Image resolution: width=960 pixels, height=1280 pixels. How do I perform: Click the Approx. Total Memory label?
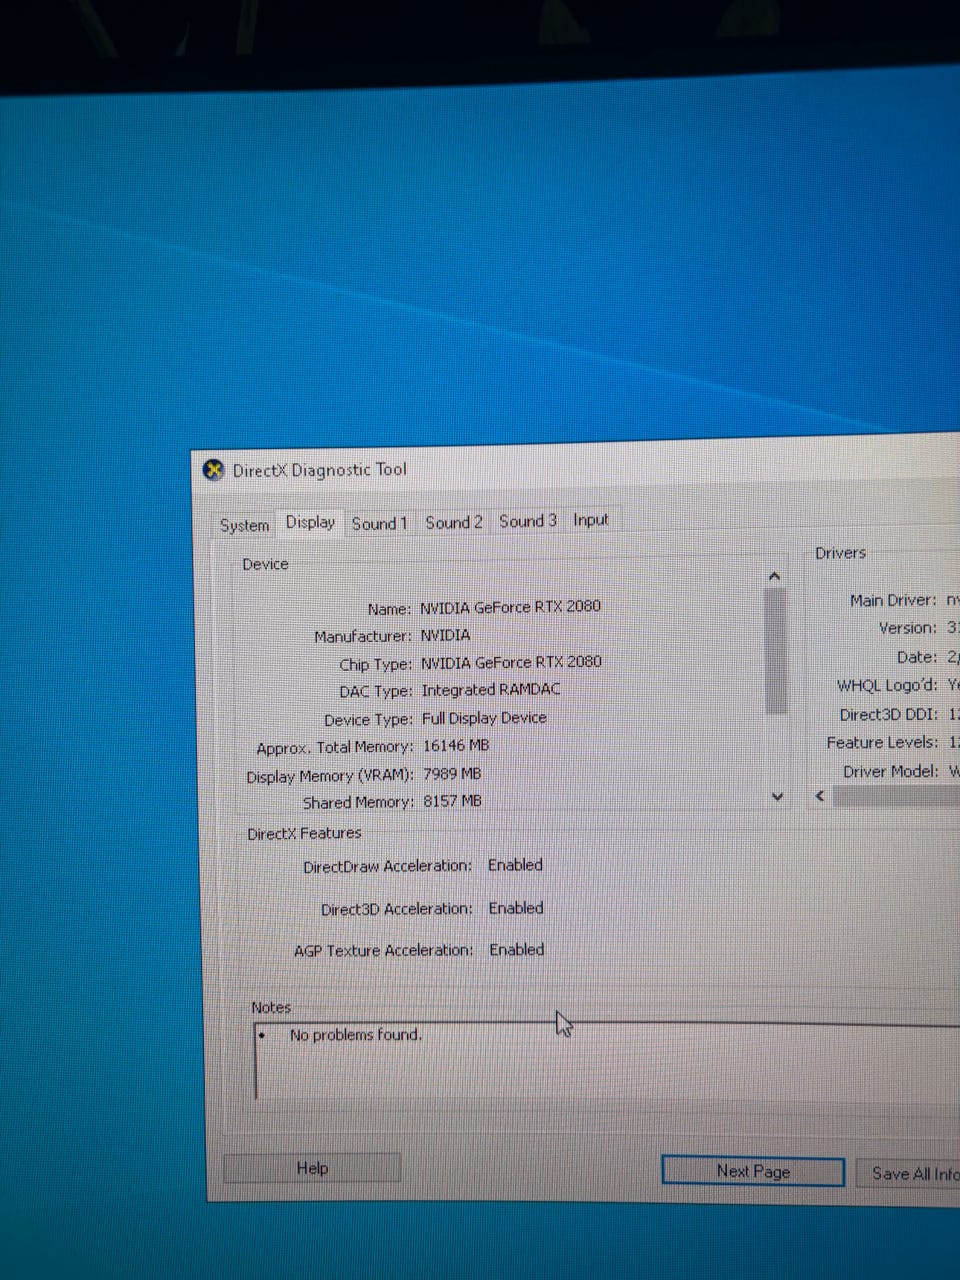334,748
